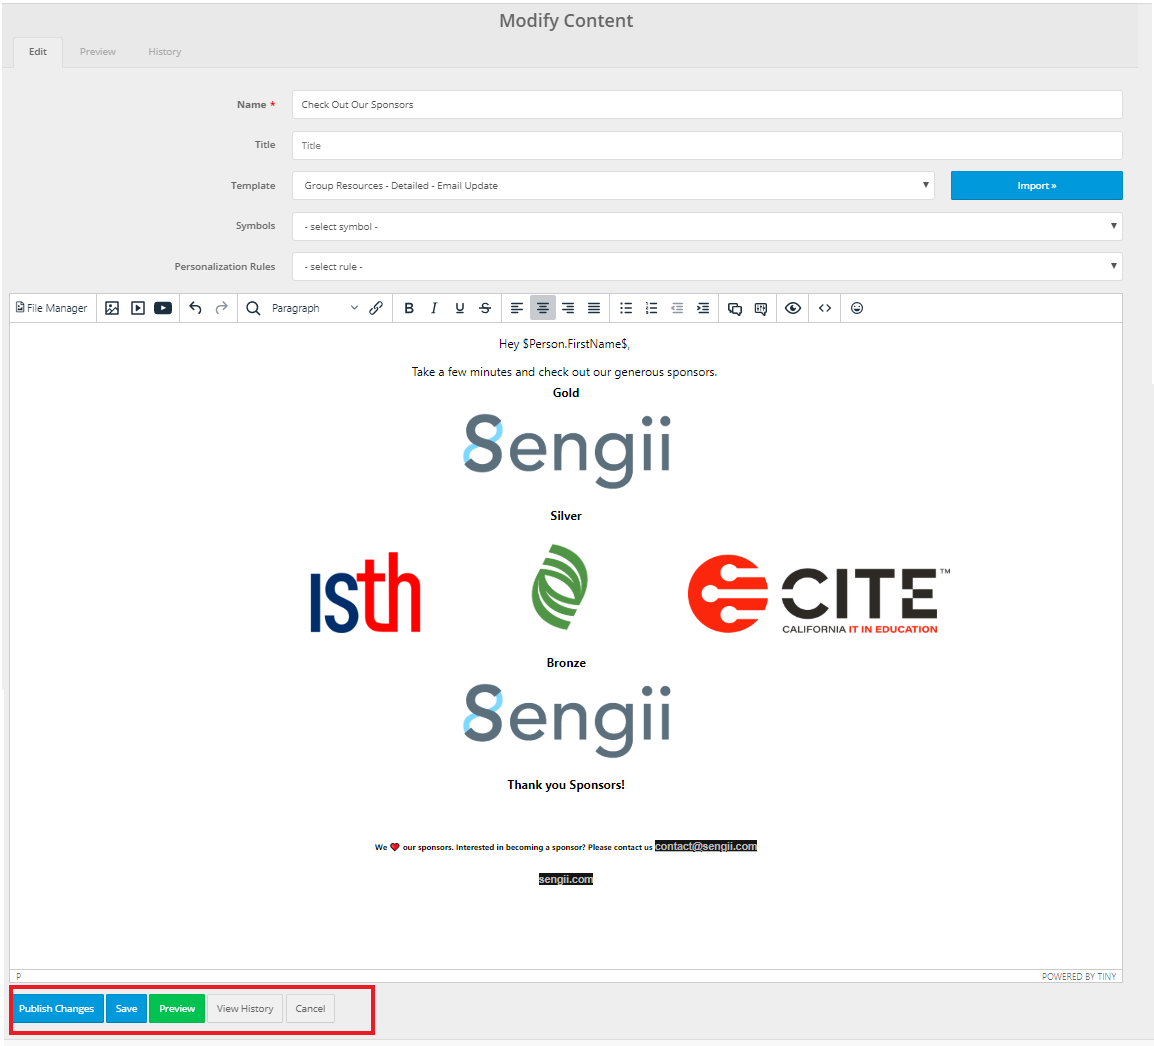Click the eye preview icon
Viewport: 1154px width, 1046px height.
(793, 308)
